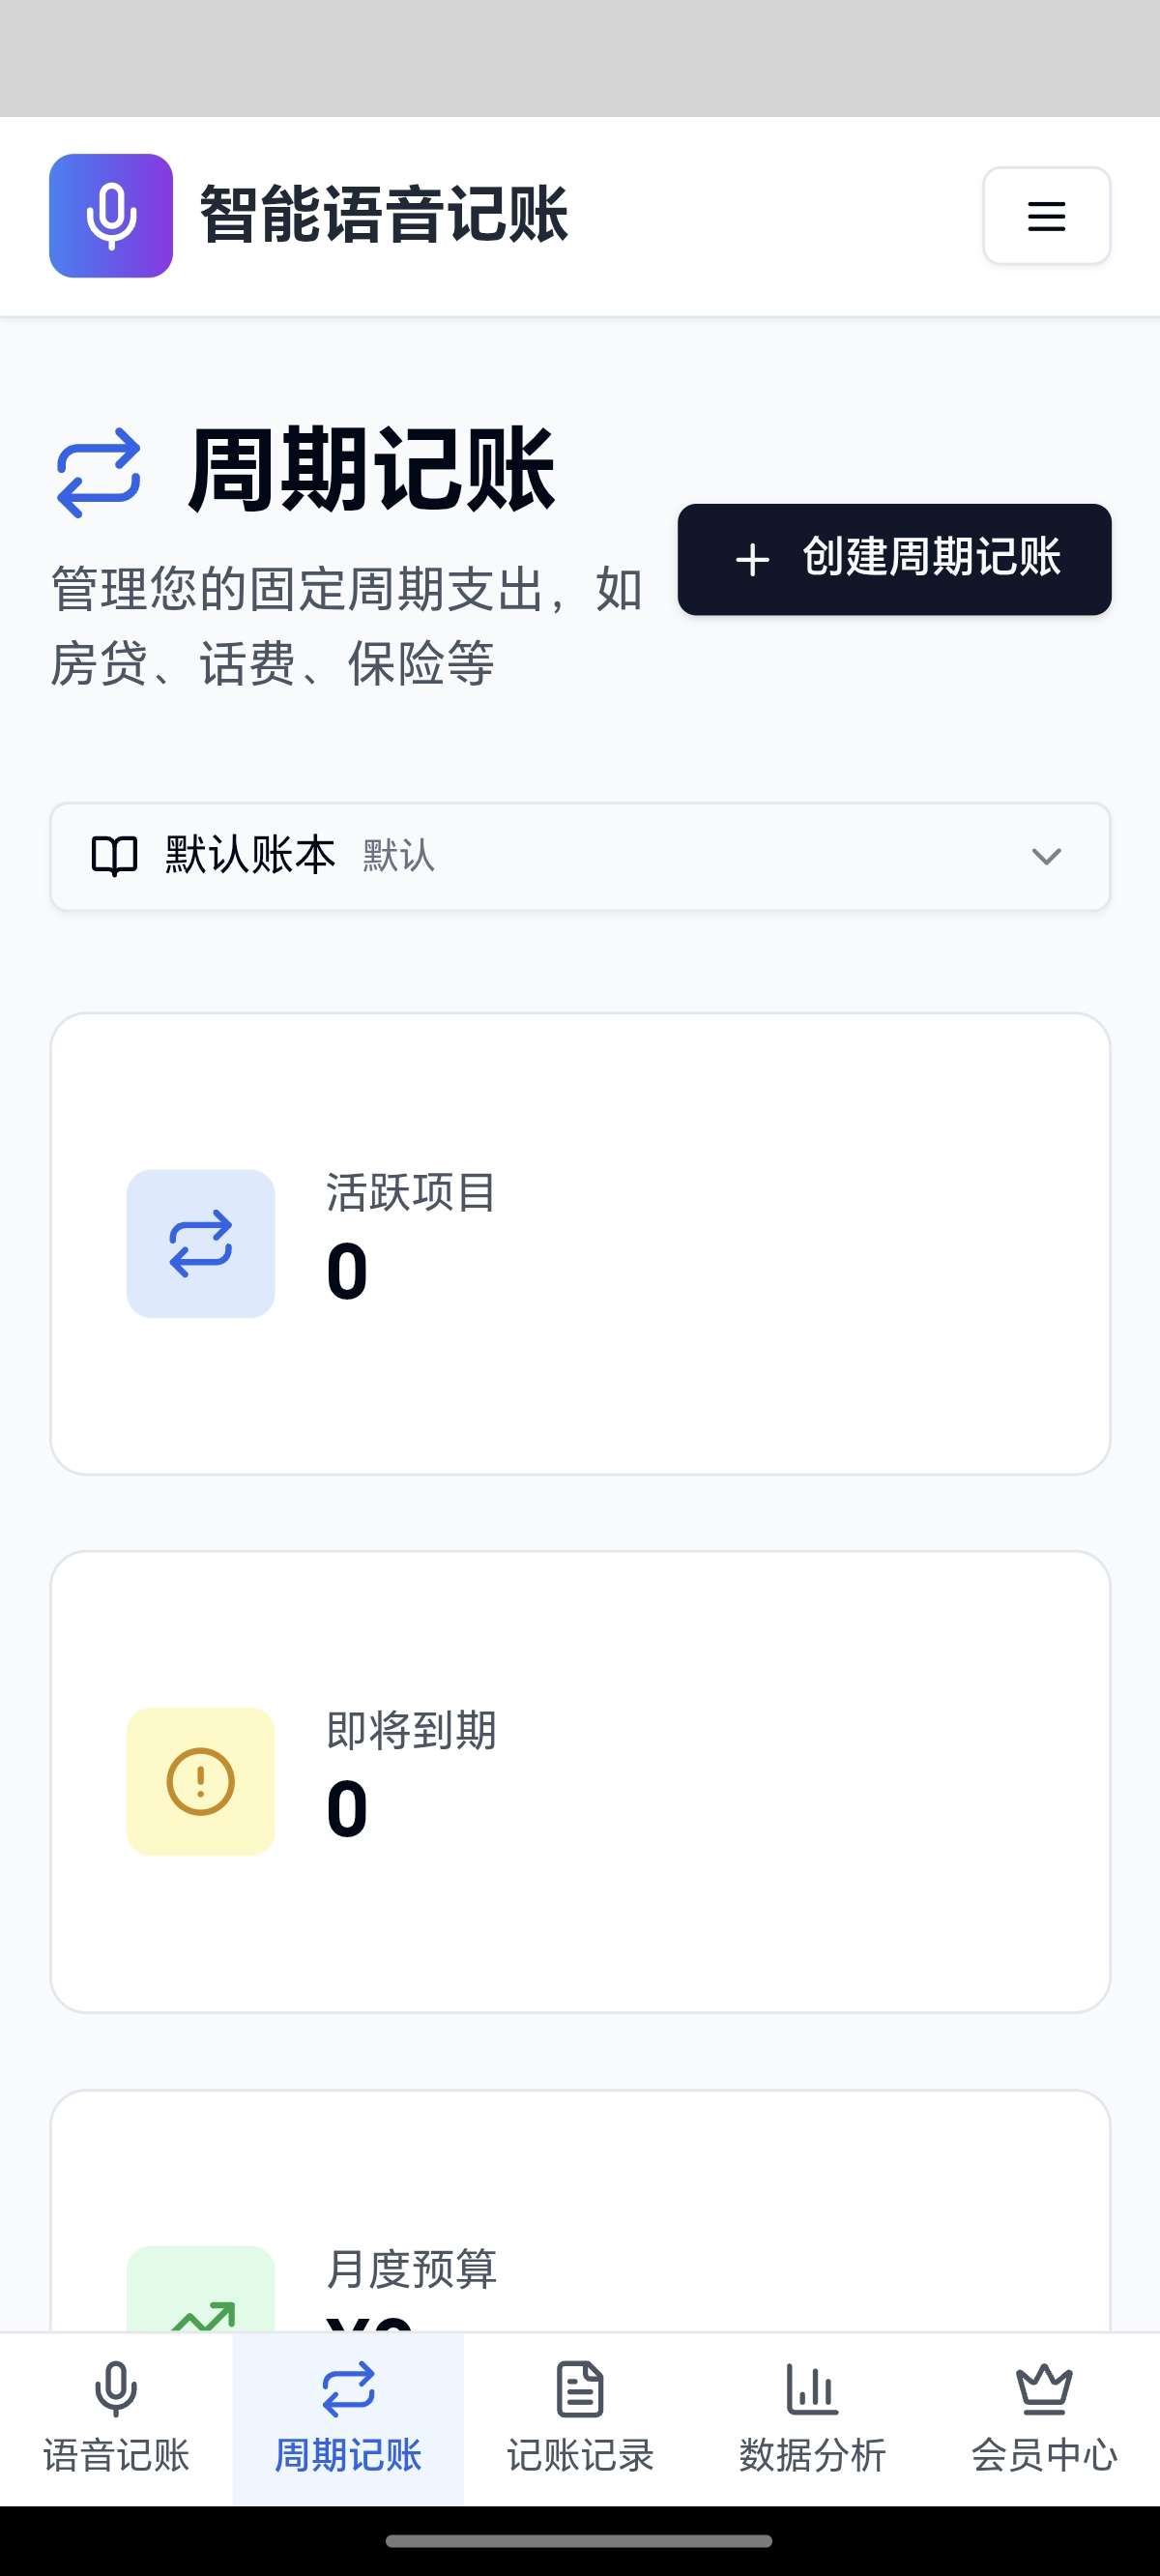Tap the yellow alert icon in 即将到期 card
This screenshot has width=1160, height=2576.
click(201, 1782)
